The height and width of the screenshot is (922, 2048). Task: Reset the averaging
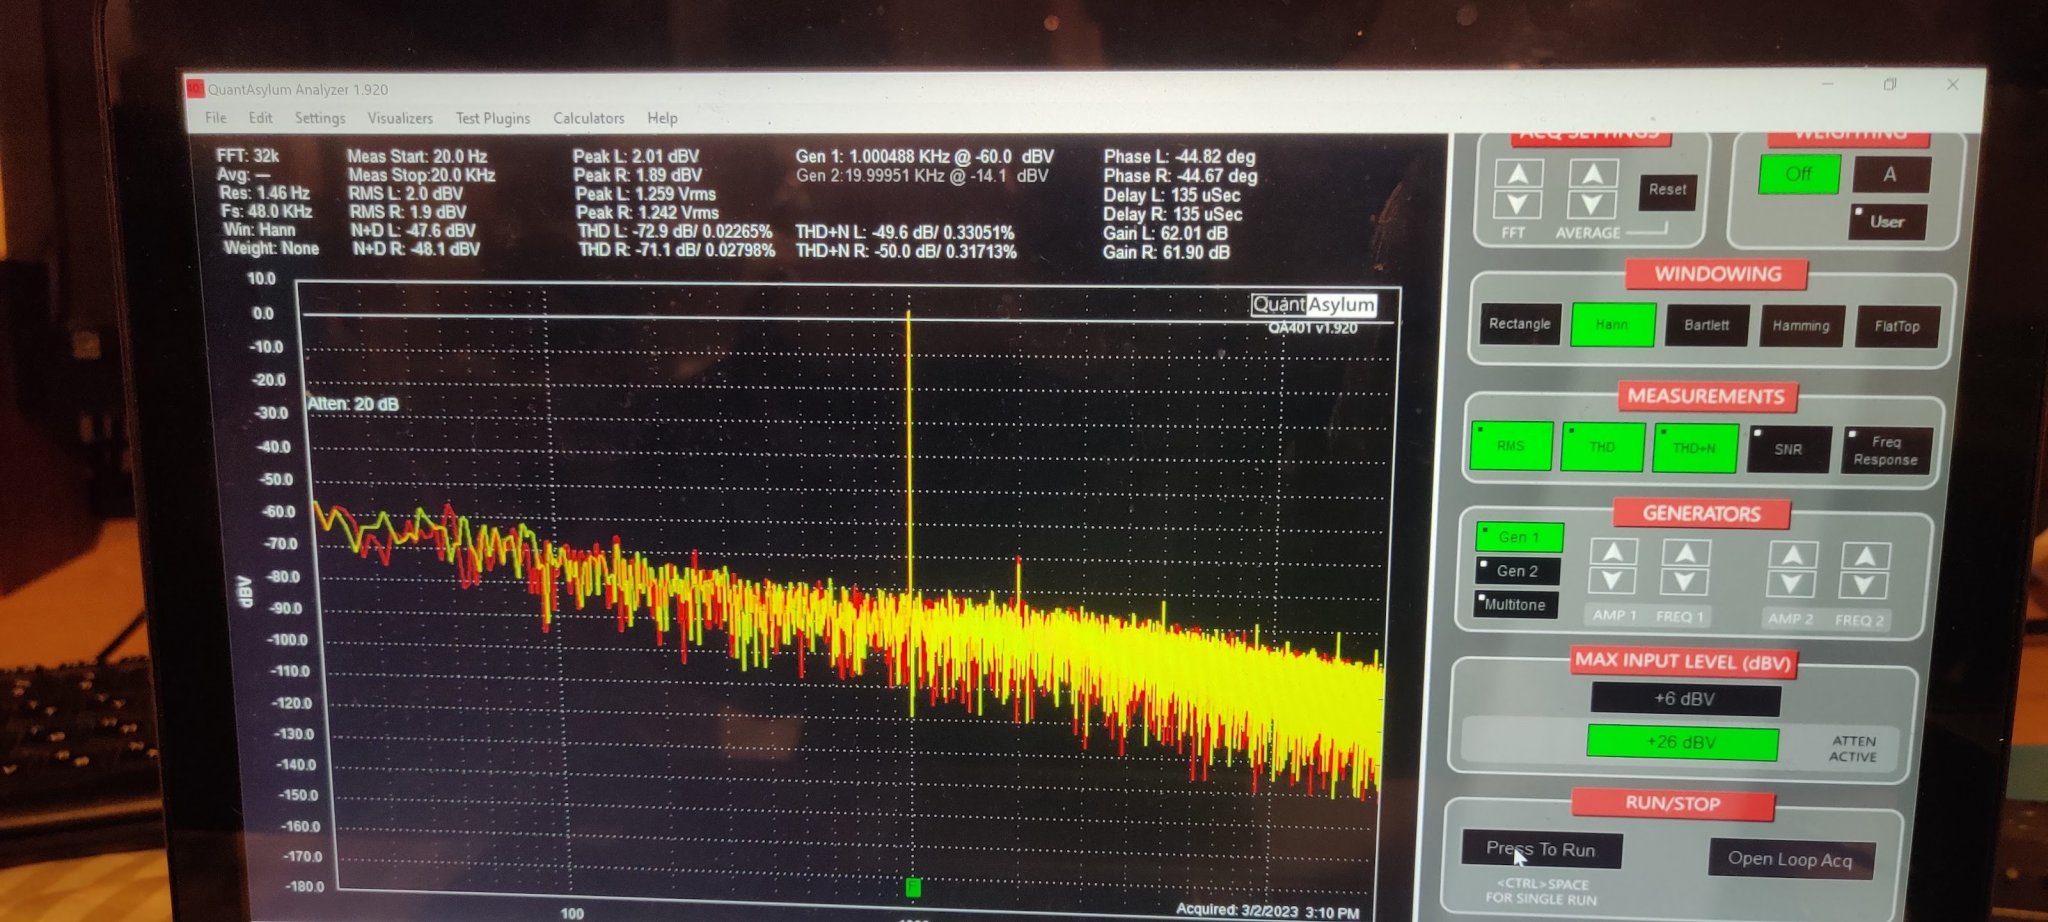pos(1667,190)
